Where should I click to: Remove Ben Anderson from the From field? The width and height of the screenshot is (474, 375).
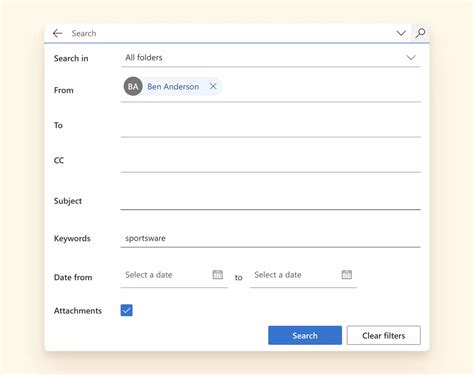click(x=213, y=86)
